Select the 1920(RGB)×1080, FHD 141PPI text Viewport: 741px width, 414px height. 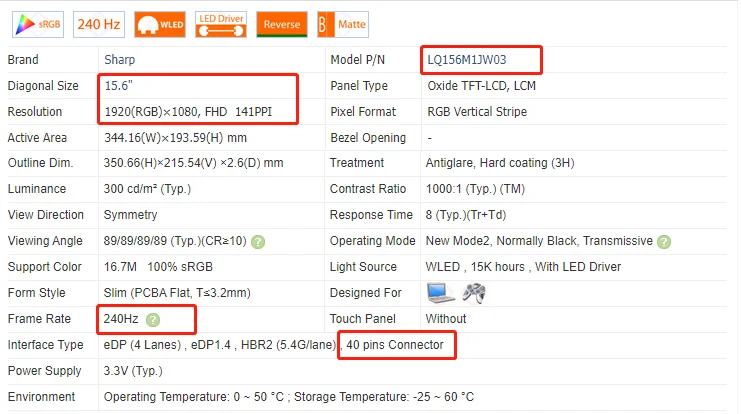tap(188, 112)
